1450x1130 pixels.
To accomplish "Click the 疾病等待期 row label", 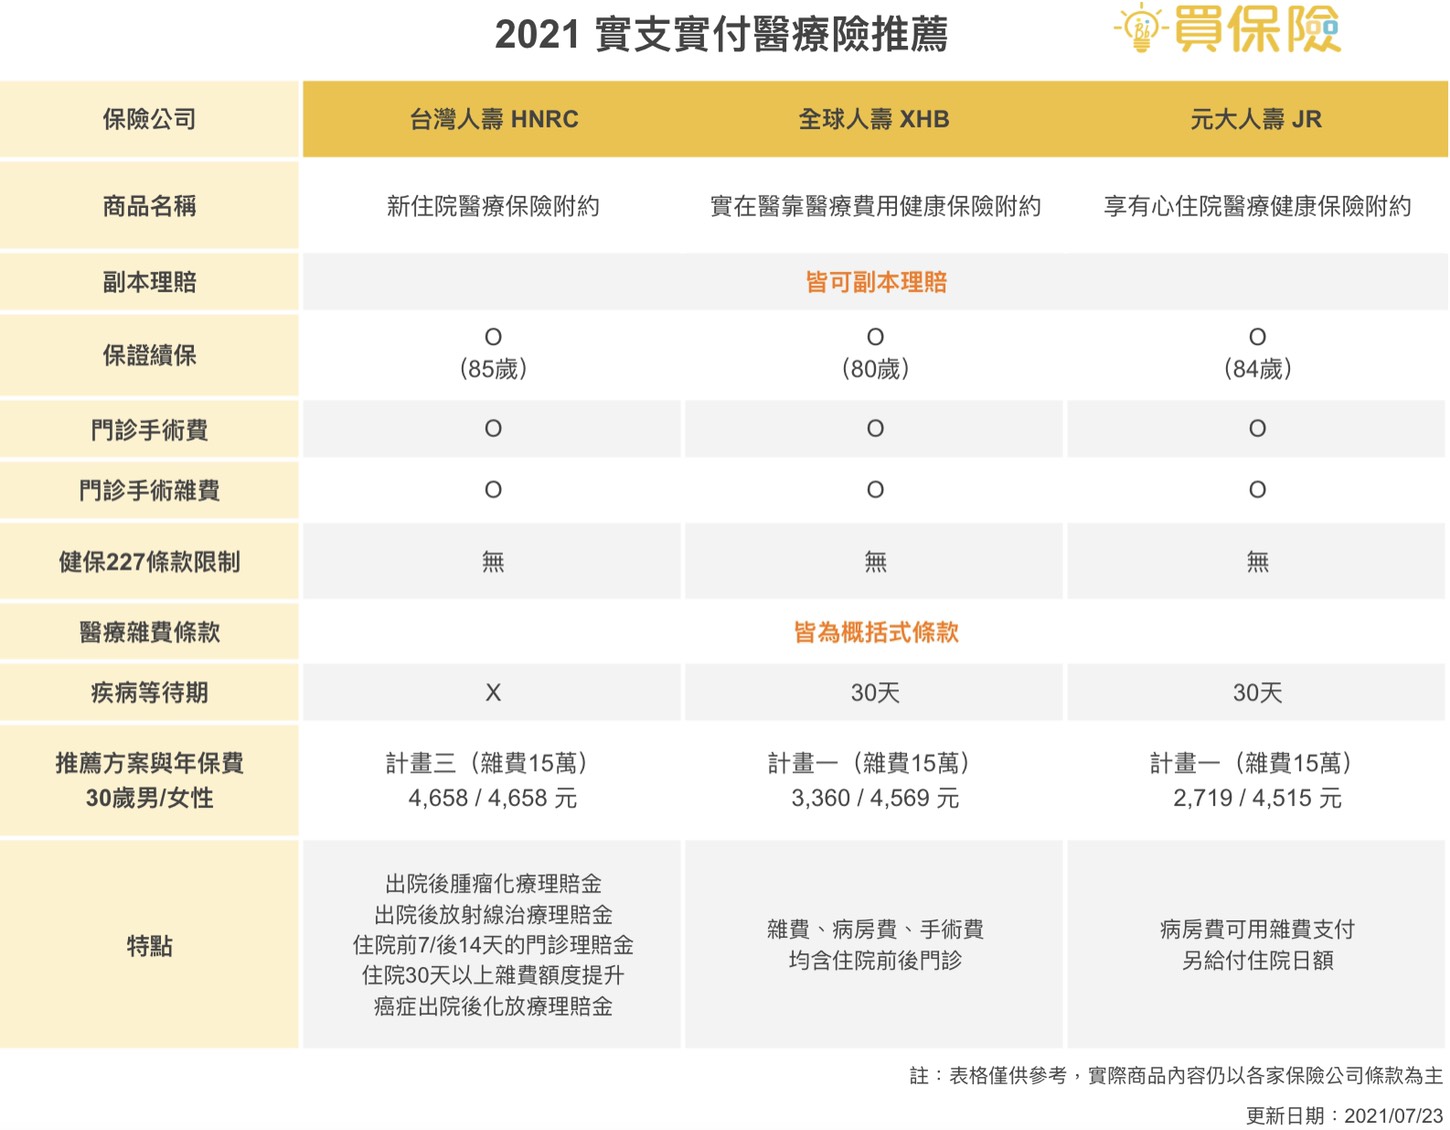I will [149, 692].
